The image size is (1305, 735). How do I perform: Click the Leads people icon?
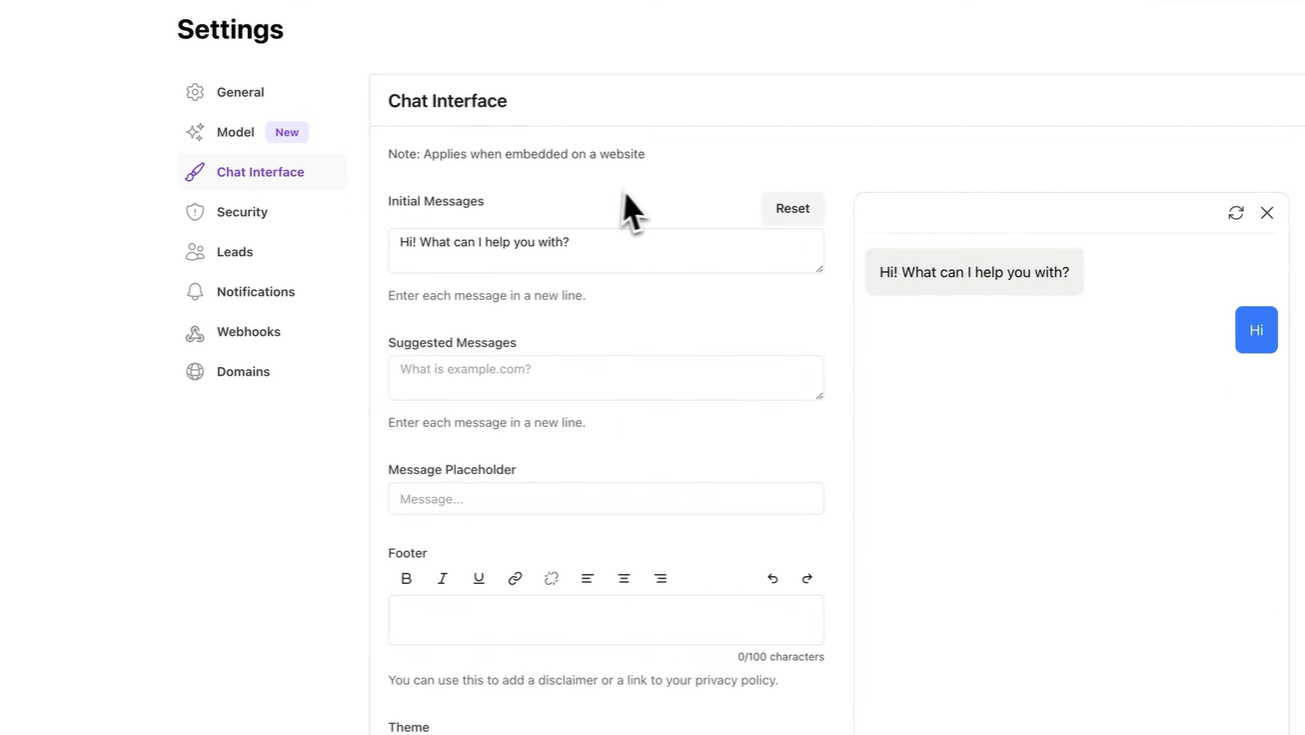tap(195, 252)
